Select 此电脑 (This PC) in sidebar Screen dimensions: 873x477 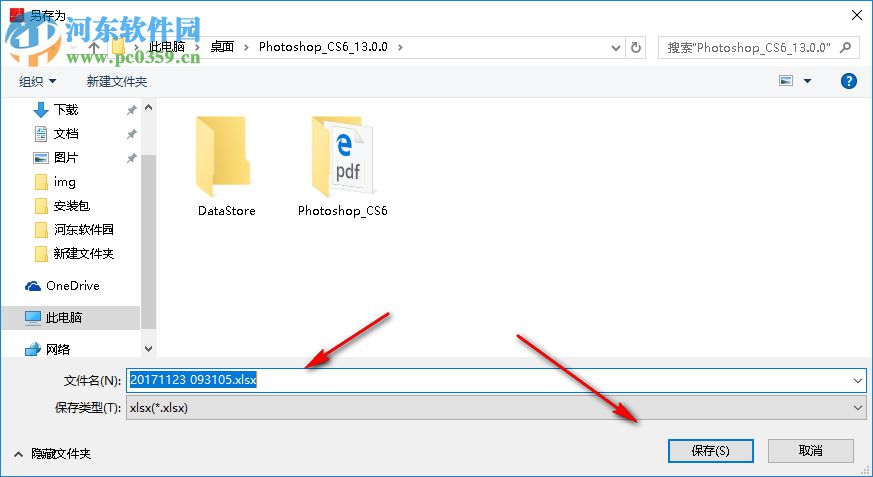pos(70,317)
